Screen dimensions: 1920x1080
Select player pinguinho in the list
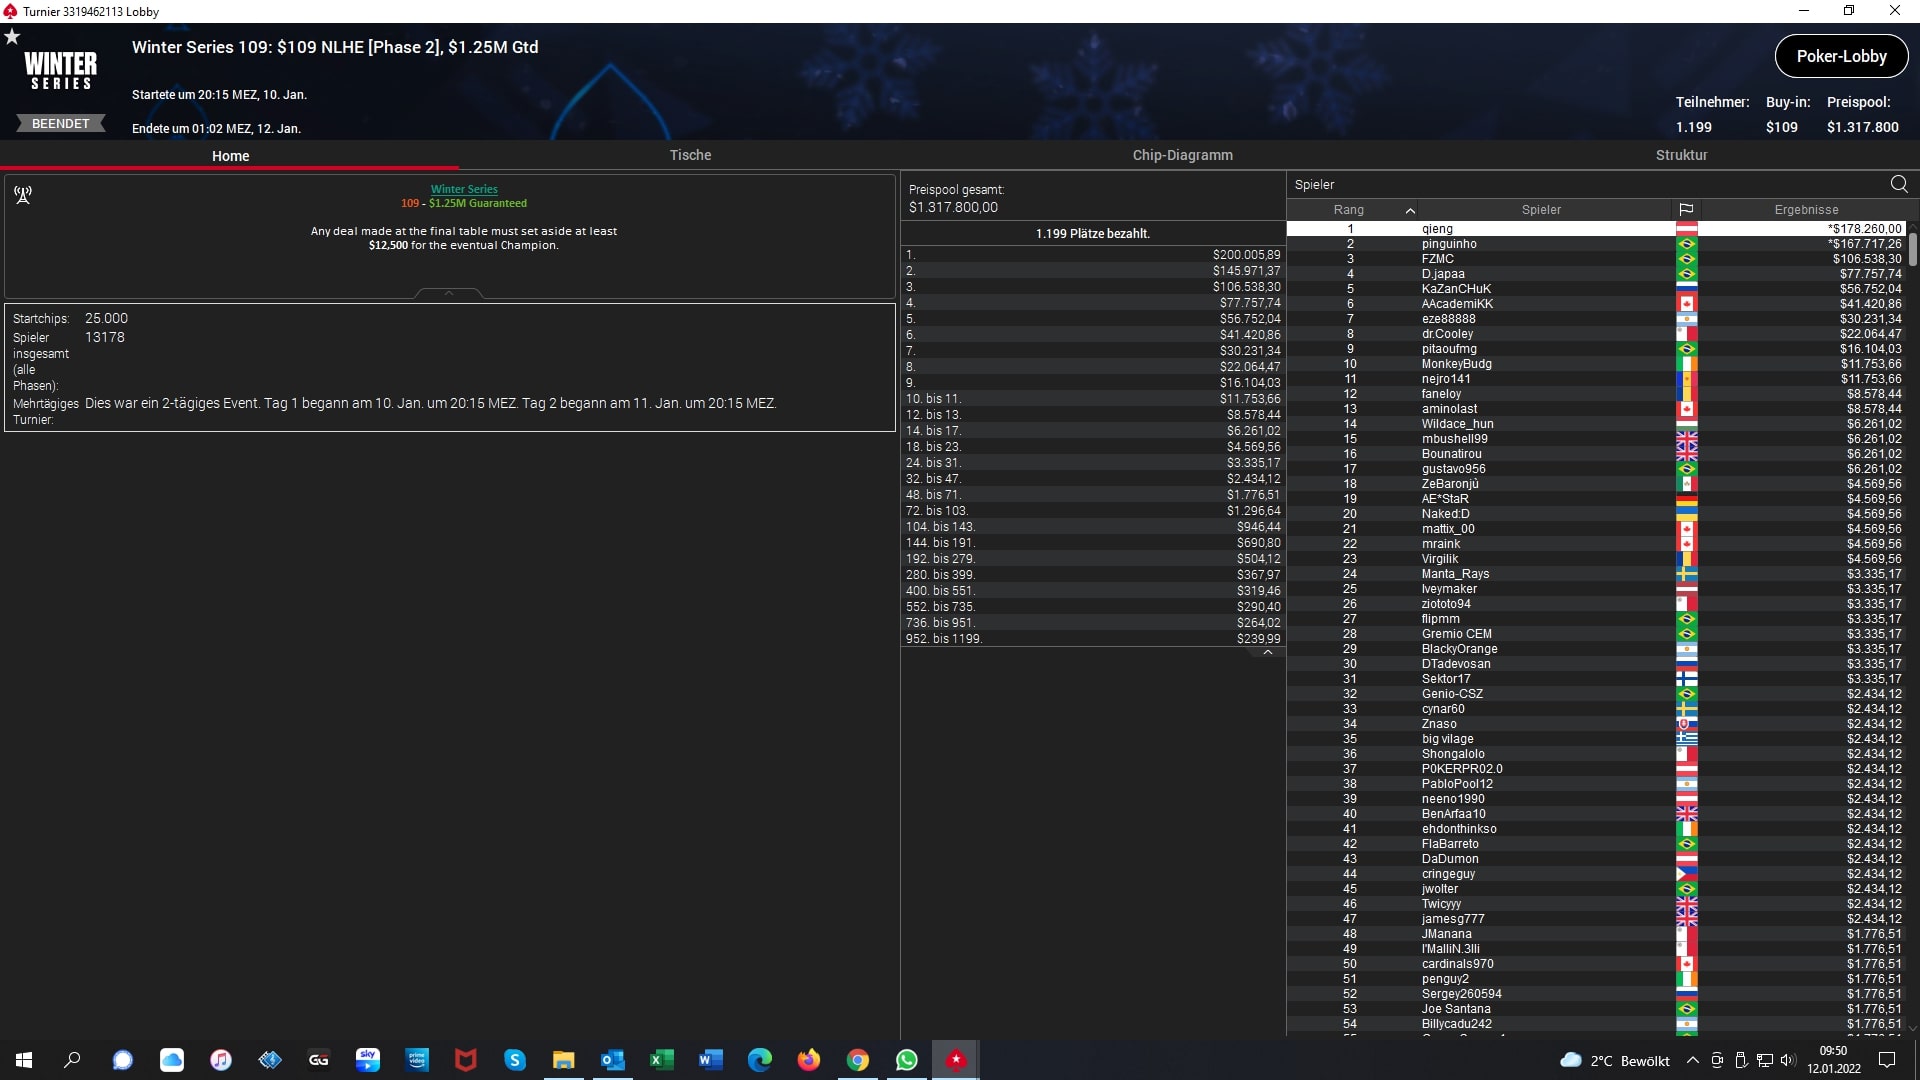click(x=1449, y=244)
